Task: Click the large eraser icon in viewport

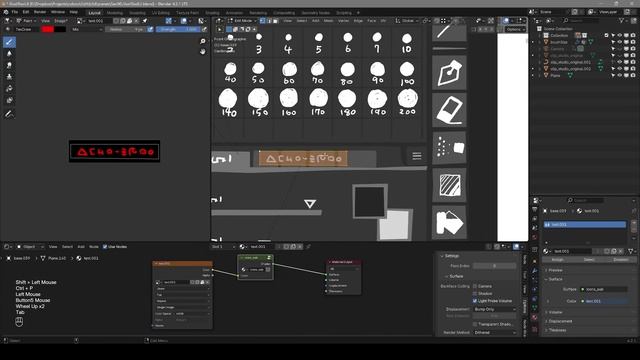Action: 449,110
